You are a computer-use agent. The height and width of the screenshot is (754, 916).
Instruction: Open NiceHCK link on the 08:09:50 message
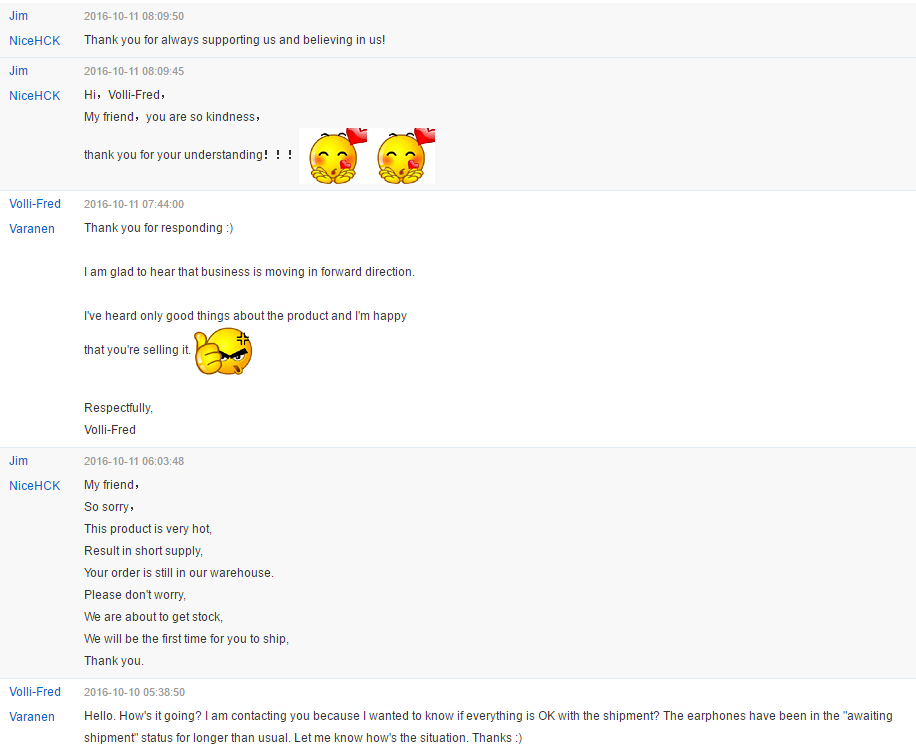(x=34, y=40)
